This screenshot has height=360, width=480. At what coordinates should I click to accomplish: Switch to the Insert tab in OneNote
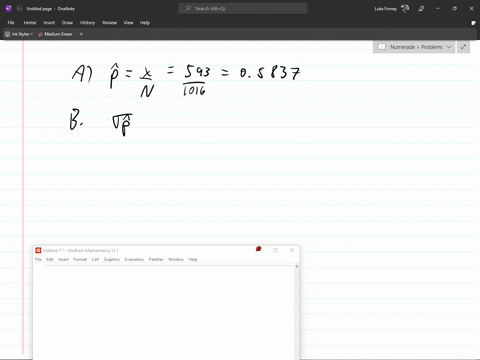click(49, 23)
